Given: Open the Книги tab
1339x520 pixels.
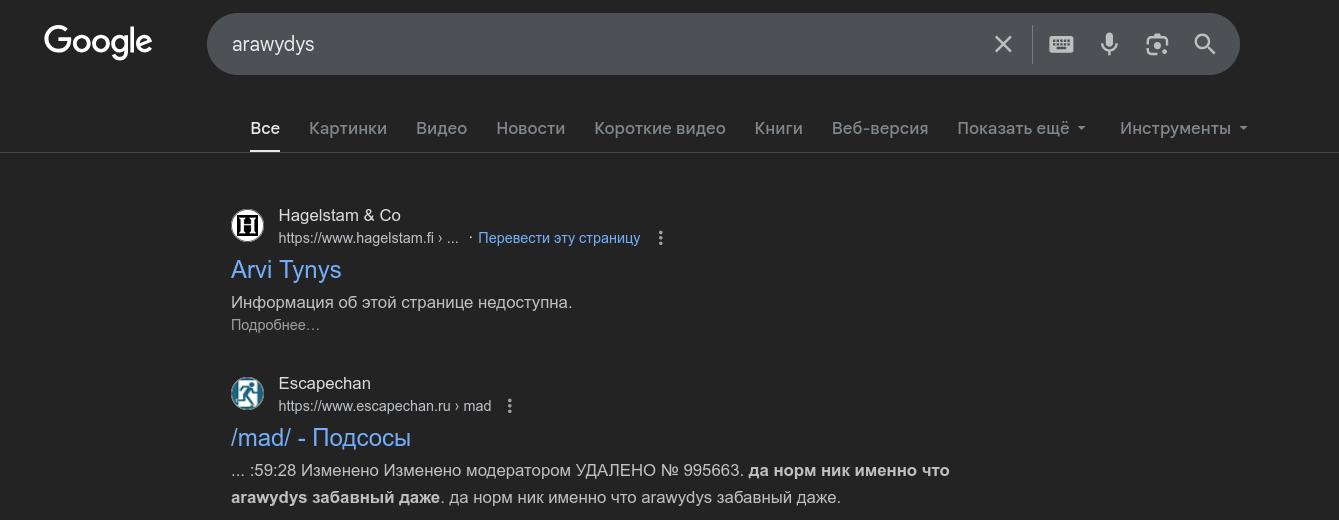Looking at the screenshot, I should tap(779, 128).
